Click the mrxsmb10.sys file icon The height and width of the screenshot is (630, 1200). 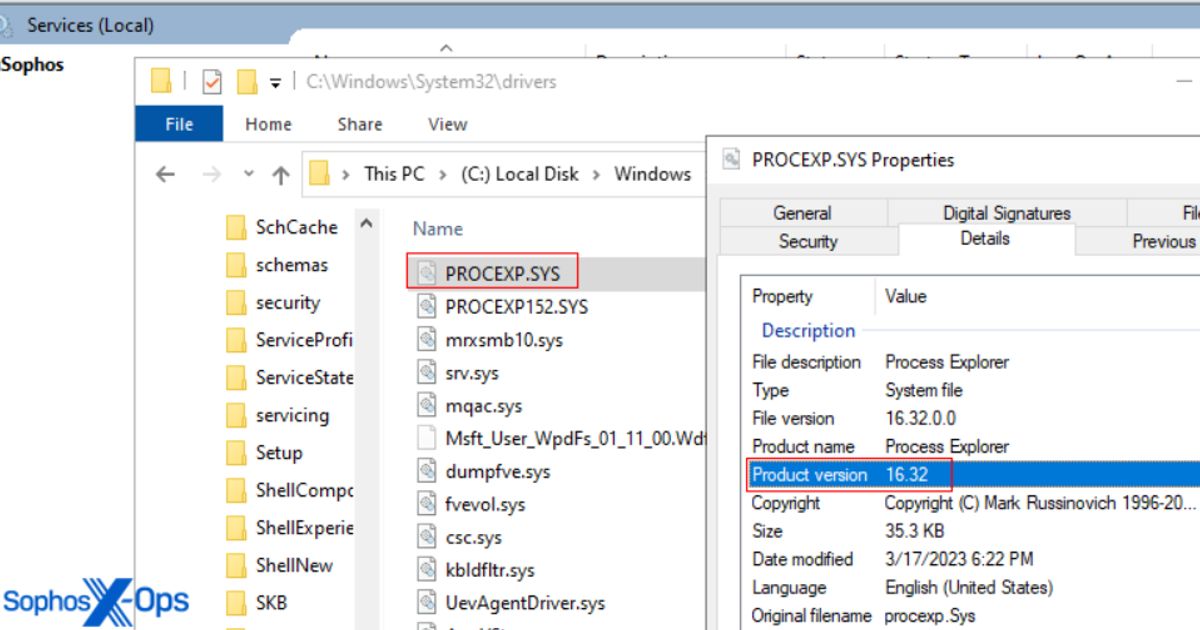[427, 339]
